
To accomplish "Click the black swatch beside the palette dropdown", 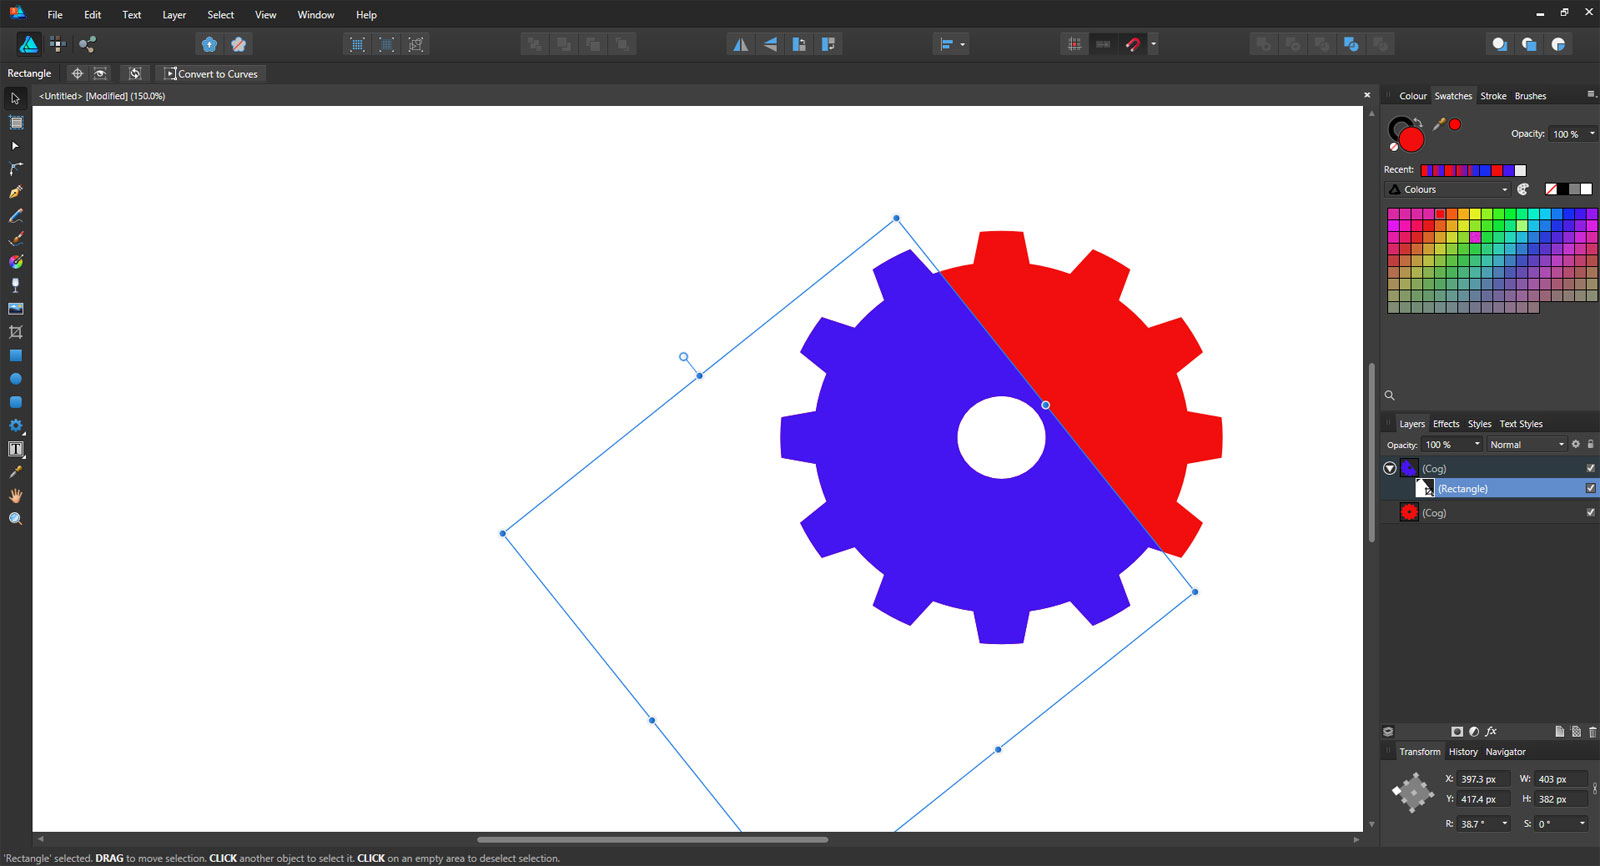I will point(1563,189).
